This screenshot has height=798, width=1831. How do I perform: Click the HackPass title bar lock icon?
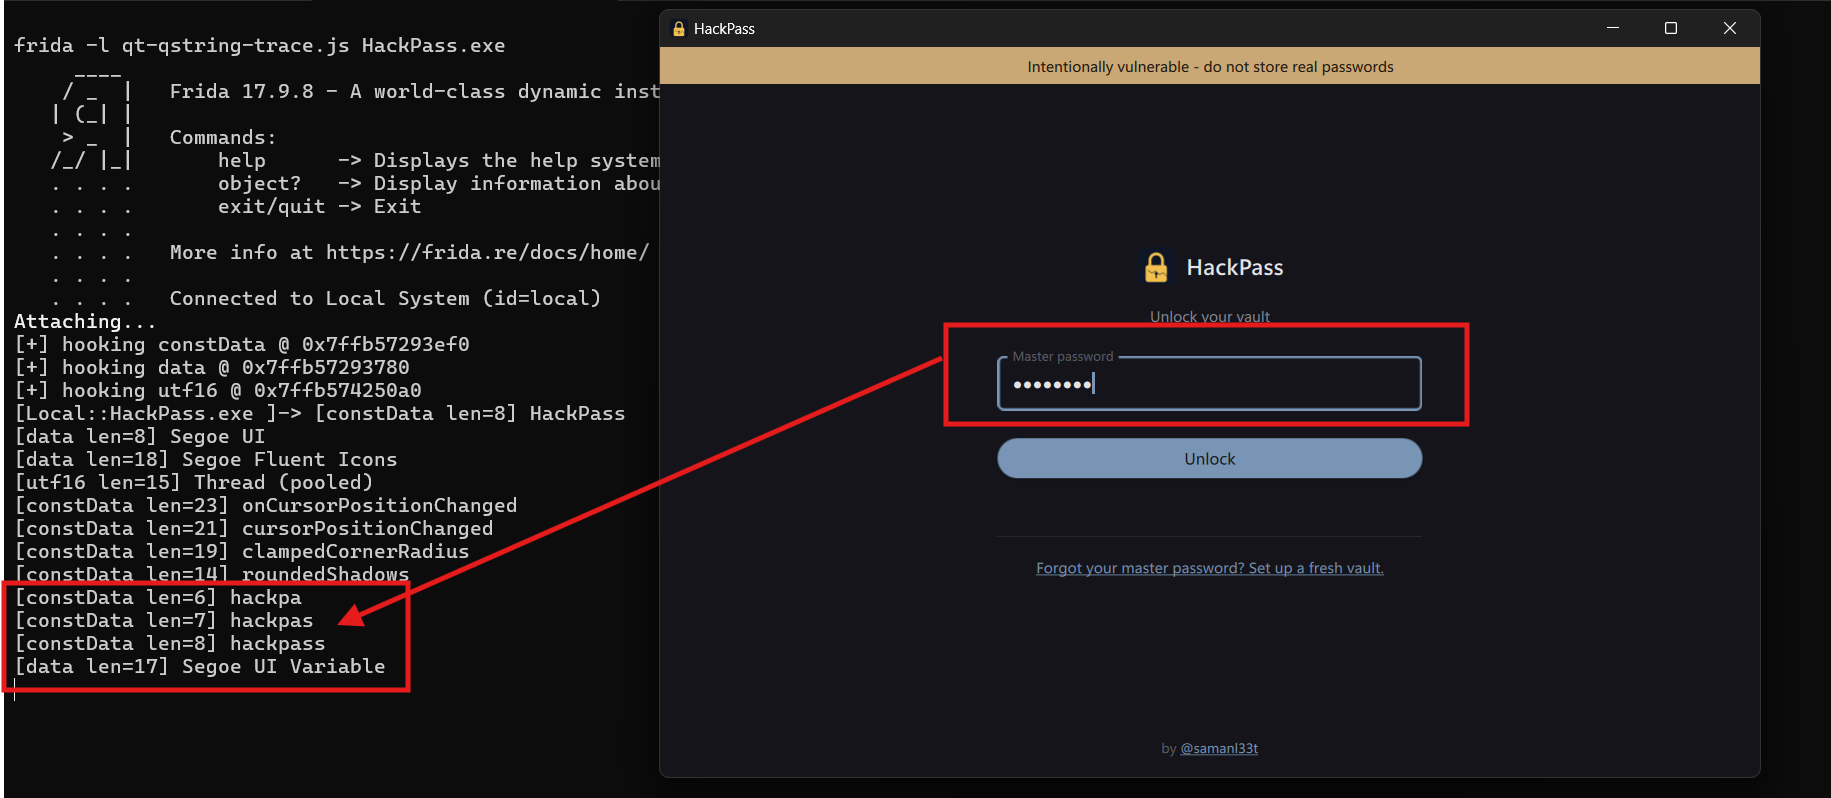point(679,29)
